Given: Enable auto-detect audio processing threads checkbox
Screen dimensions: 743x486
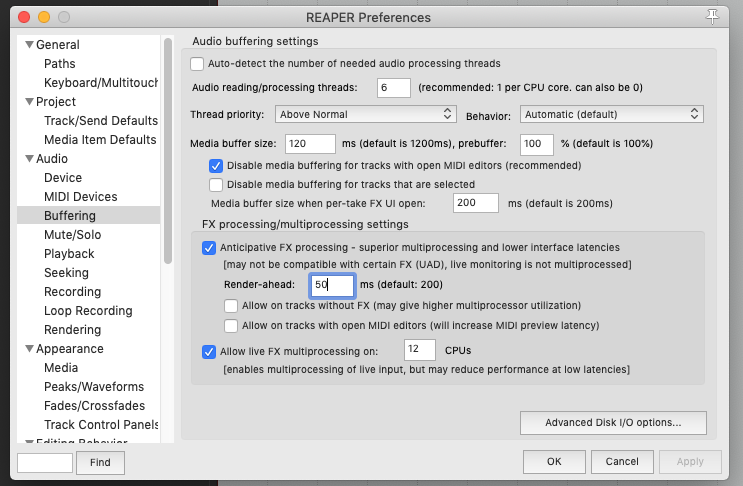Looking at the screenshot, I should 197,63.
